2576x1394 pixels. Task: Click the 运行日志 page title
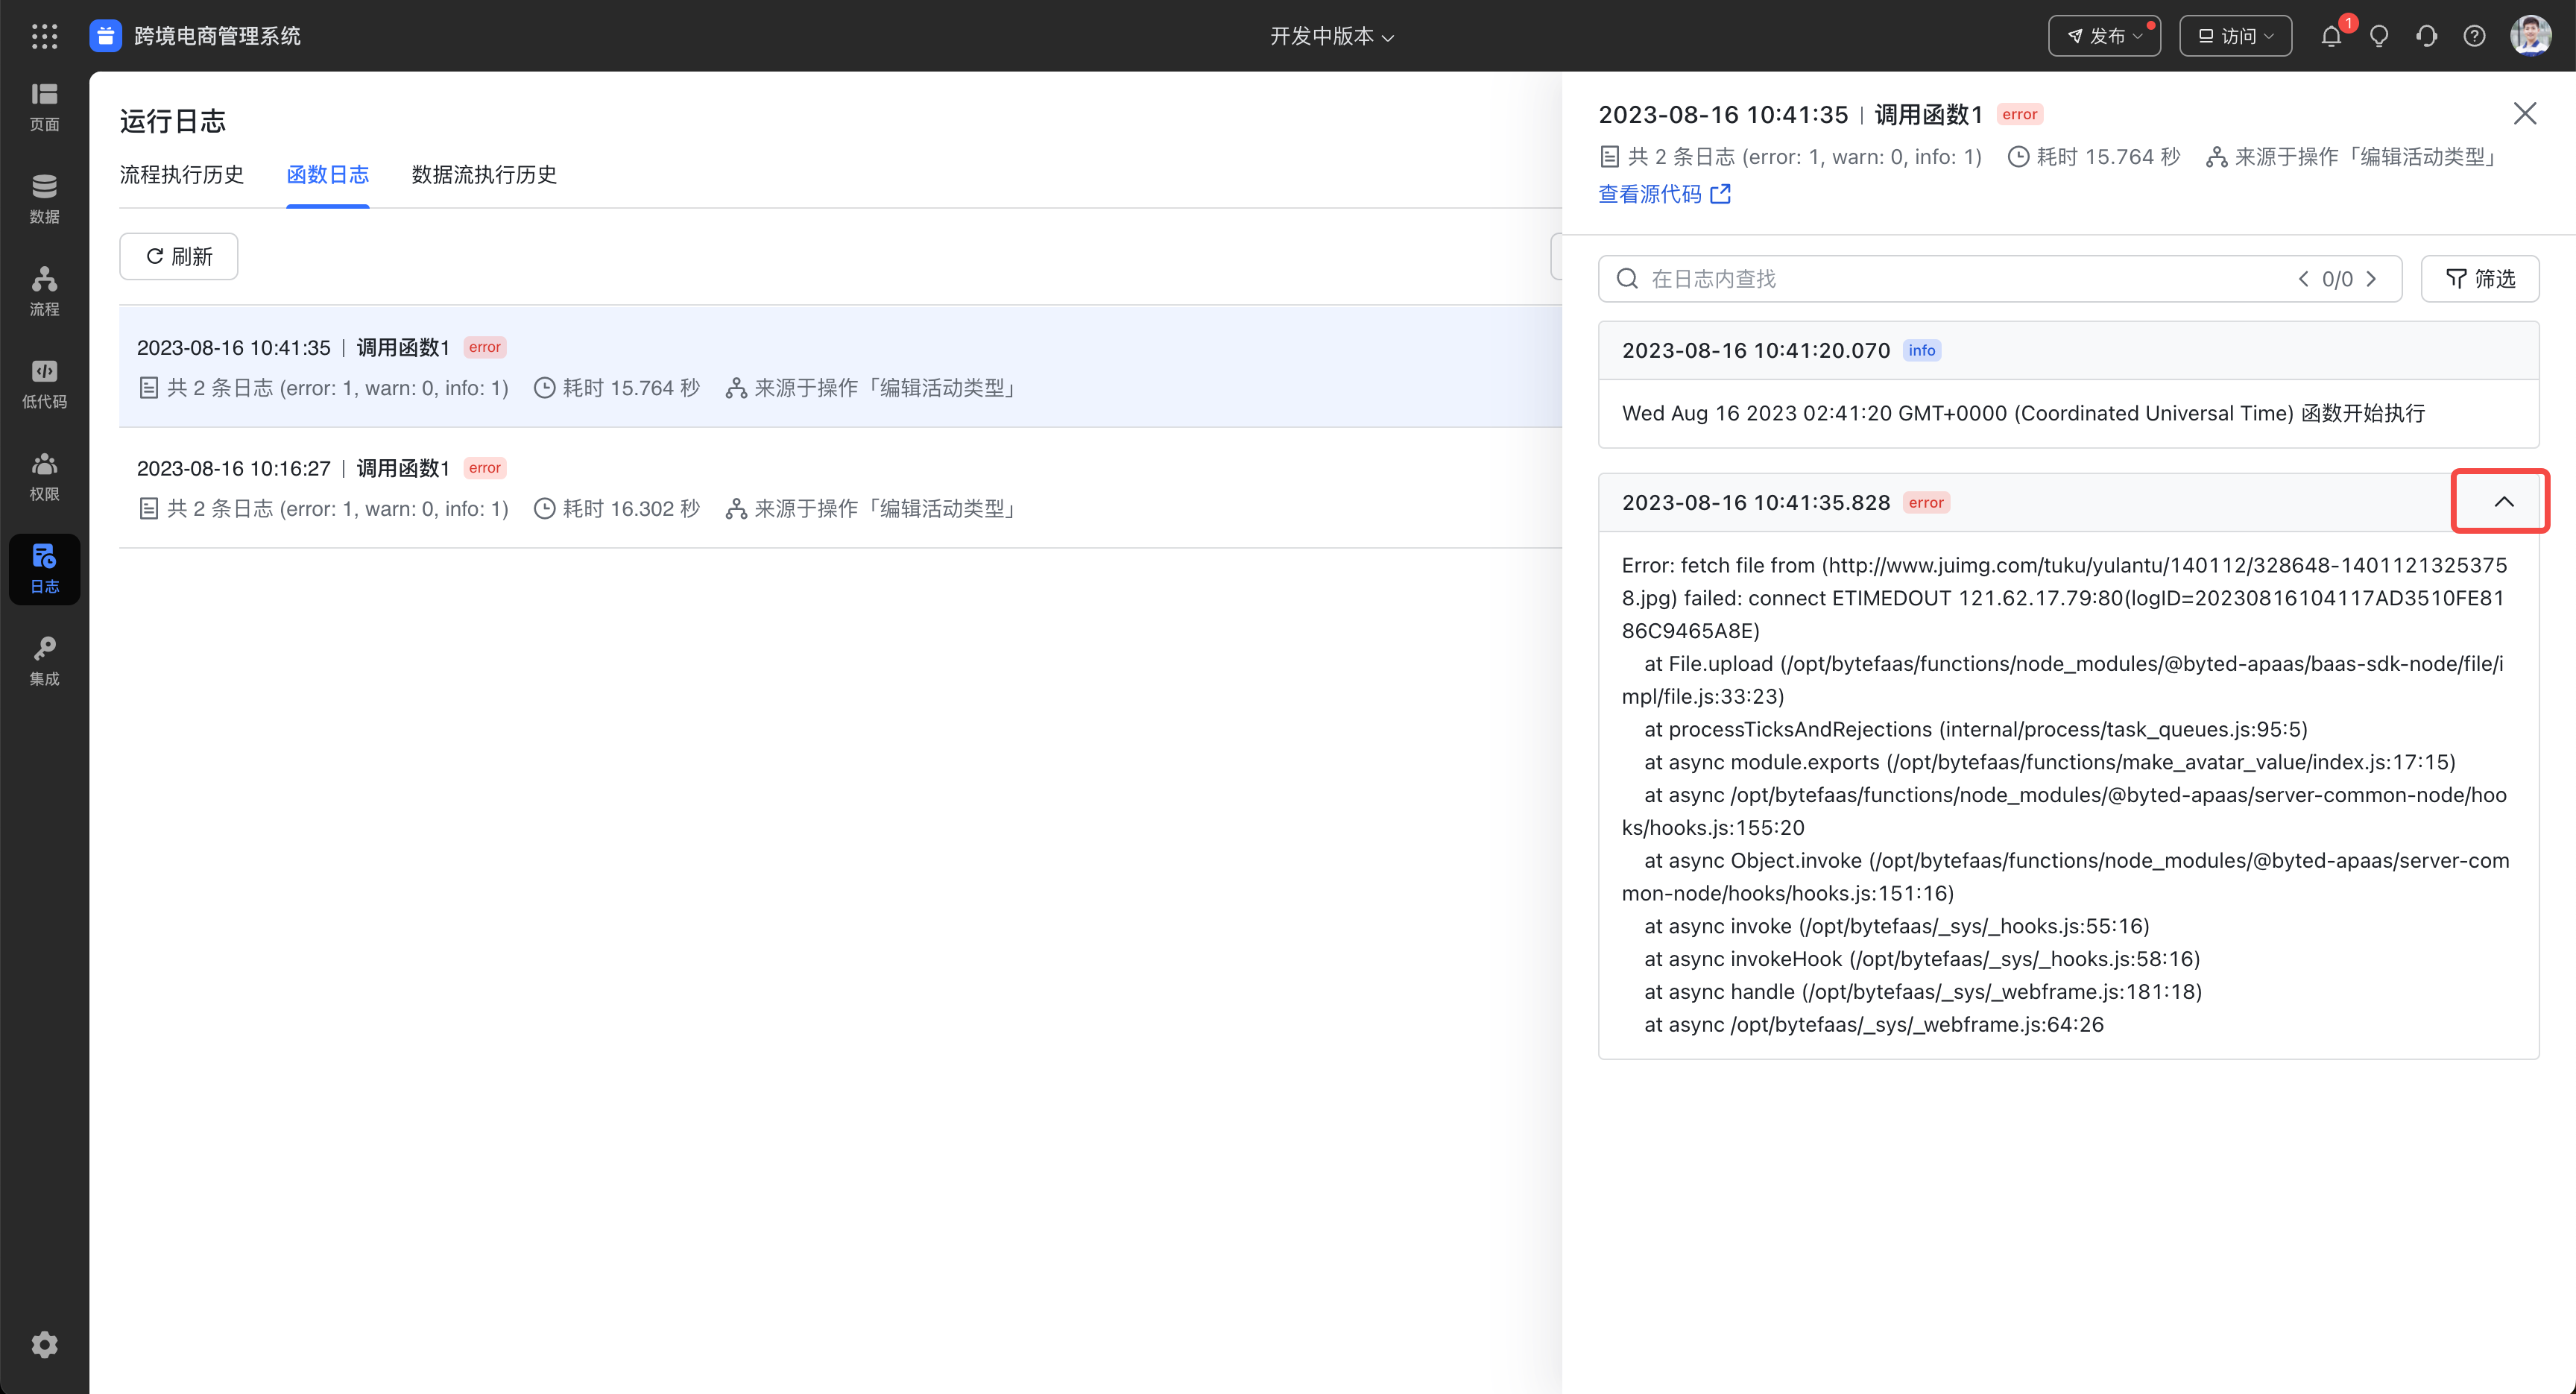173,122
